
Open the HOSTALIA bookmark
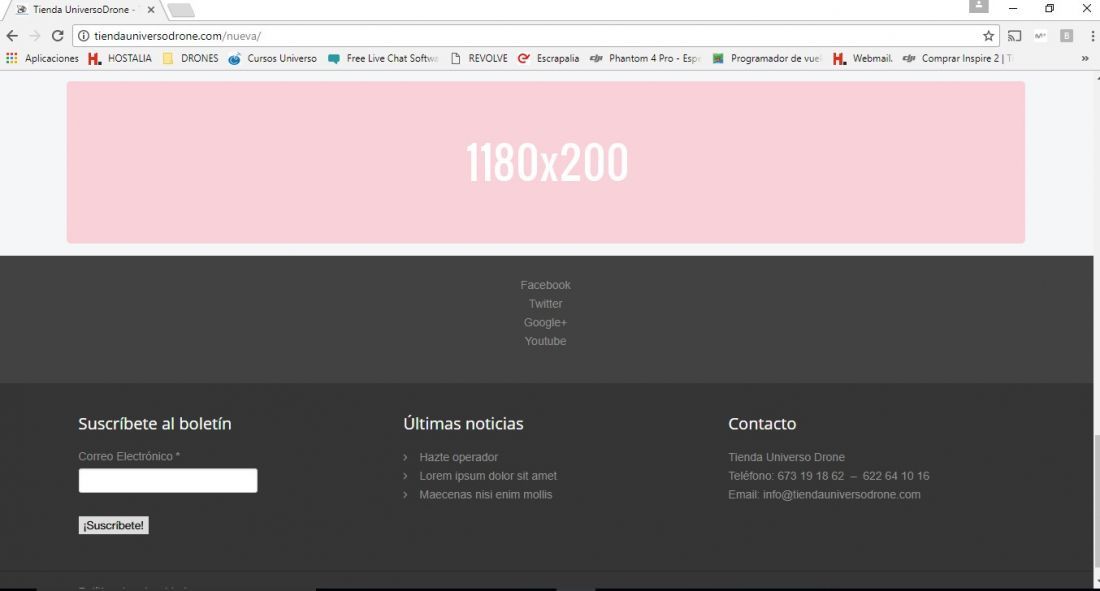(x=120, y=58)
